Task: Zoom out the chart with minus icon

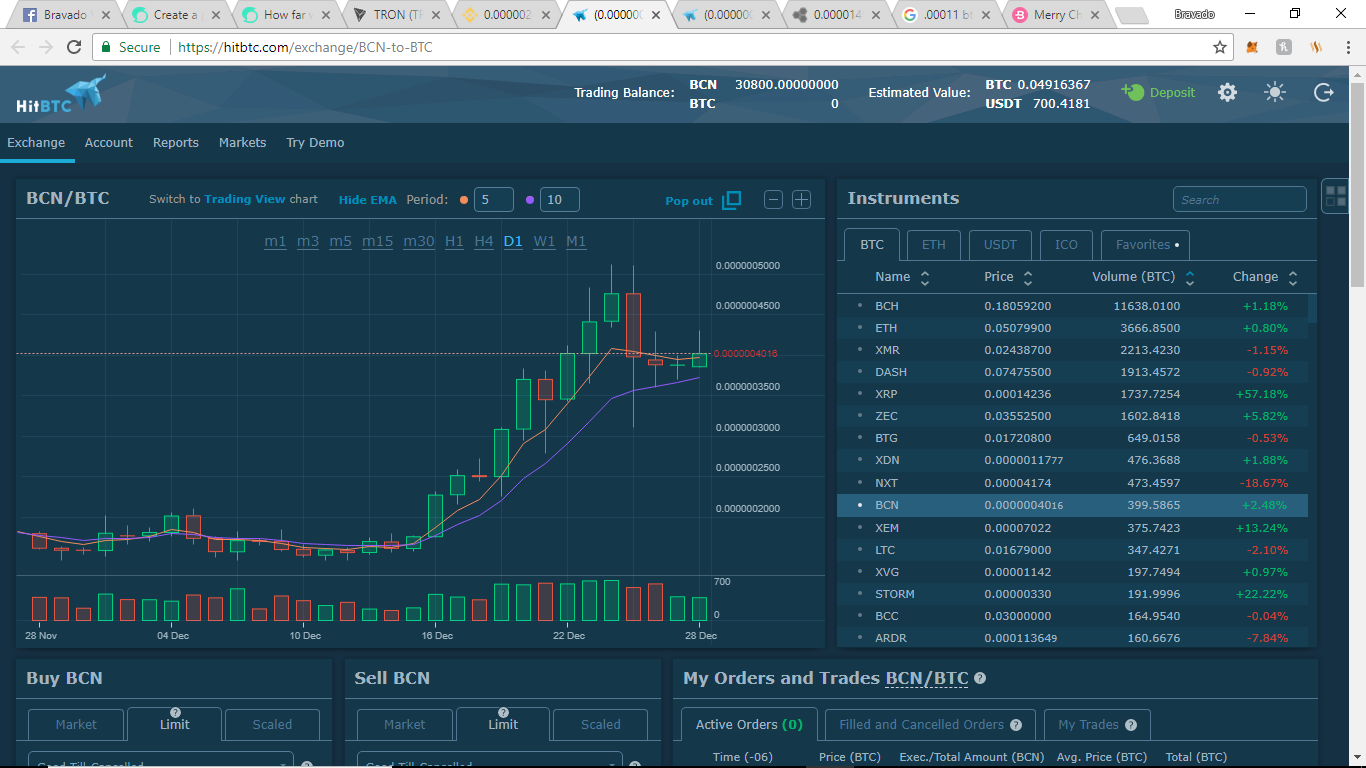Action: (x=773, y=200)
